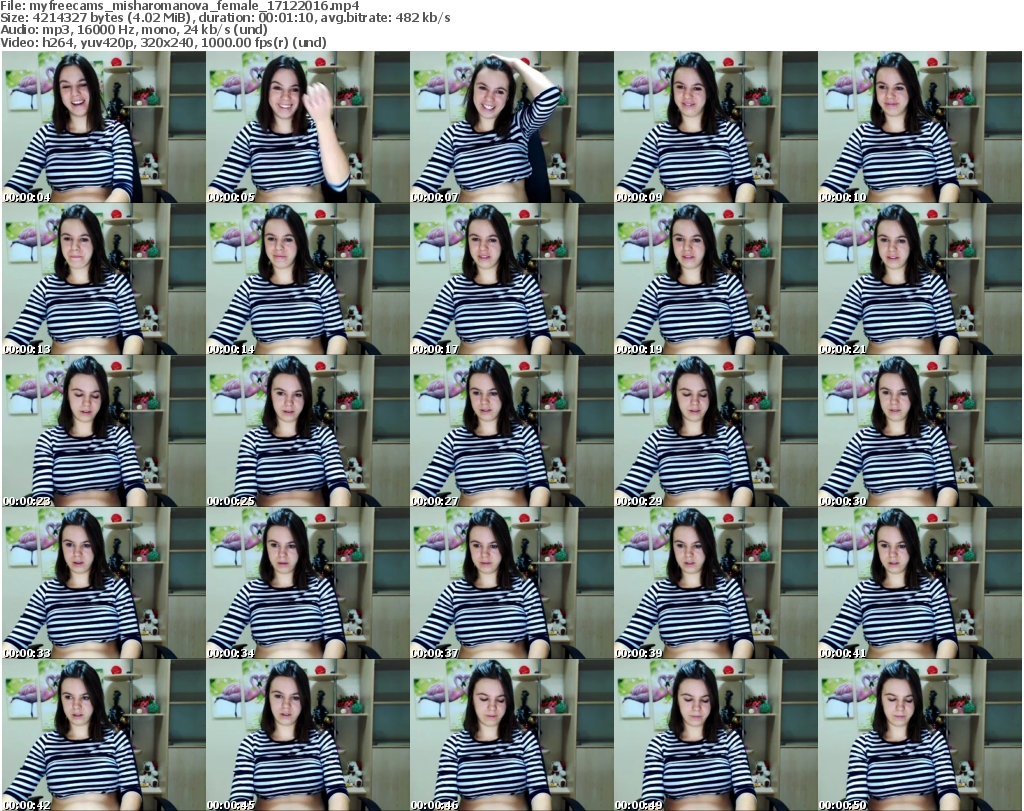This screenshot has width=1024, height=811.
Task: Select the frame marked 00:00:05
Action: [x=307, y=128]
